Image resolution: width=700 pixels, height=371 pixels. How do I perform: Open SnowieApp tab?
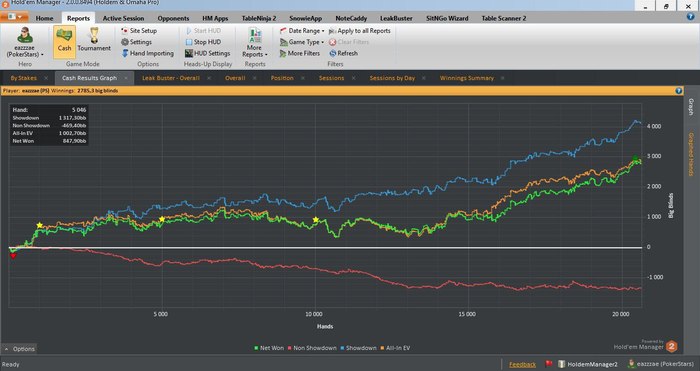[x=305, y=18]
